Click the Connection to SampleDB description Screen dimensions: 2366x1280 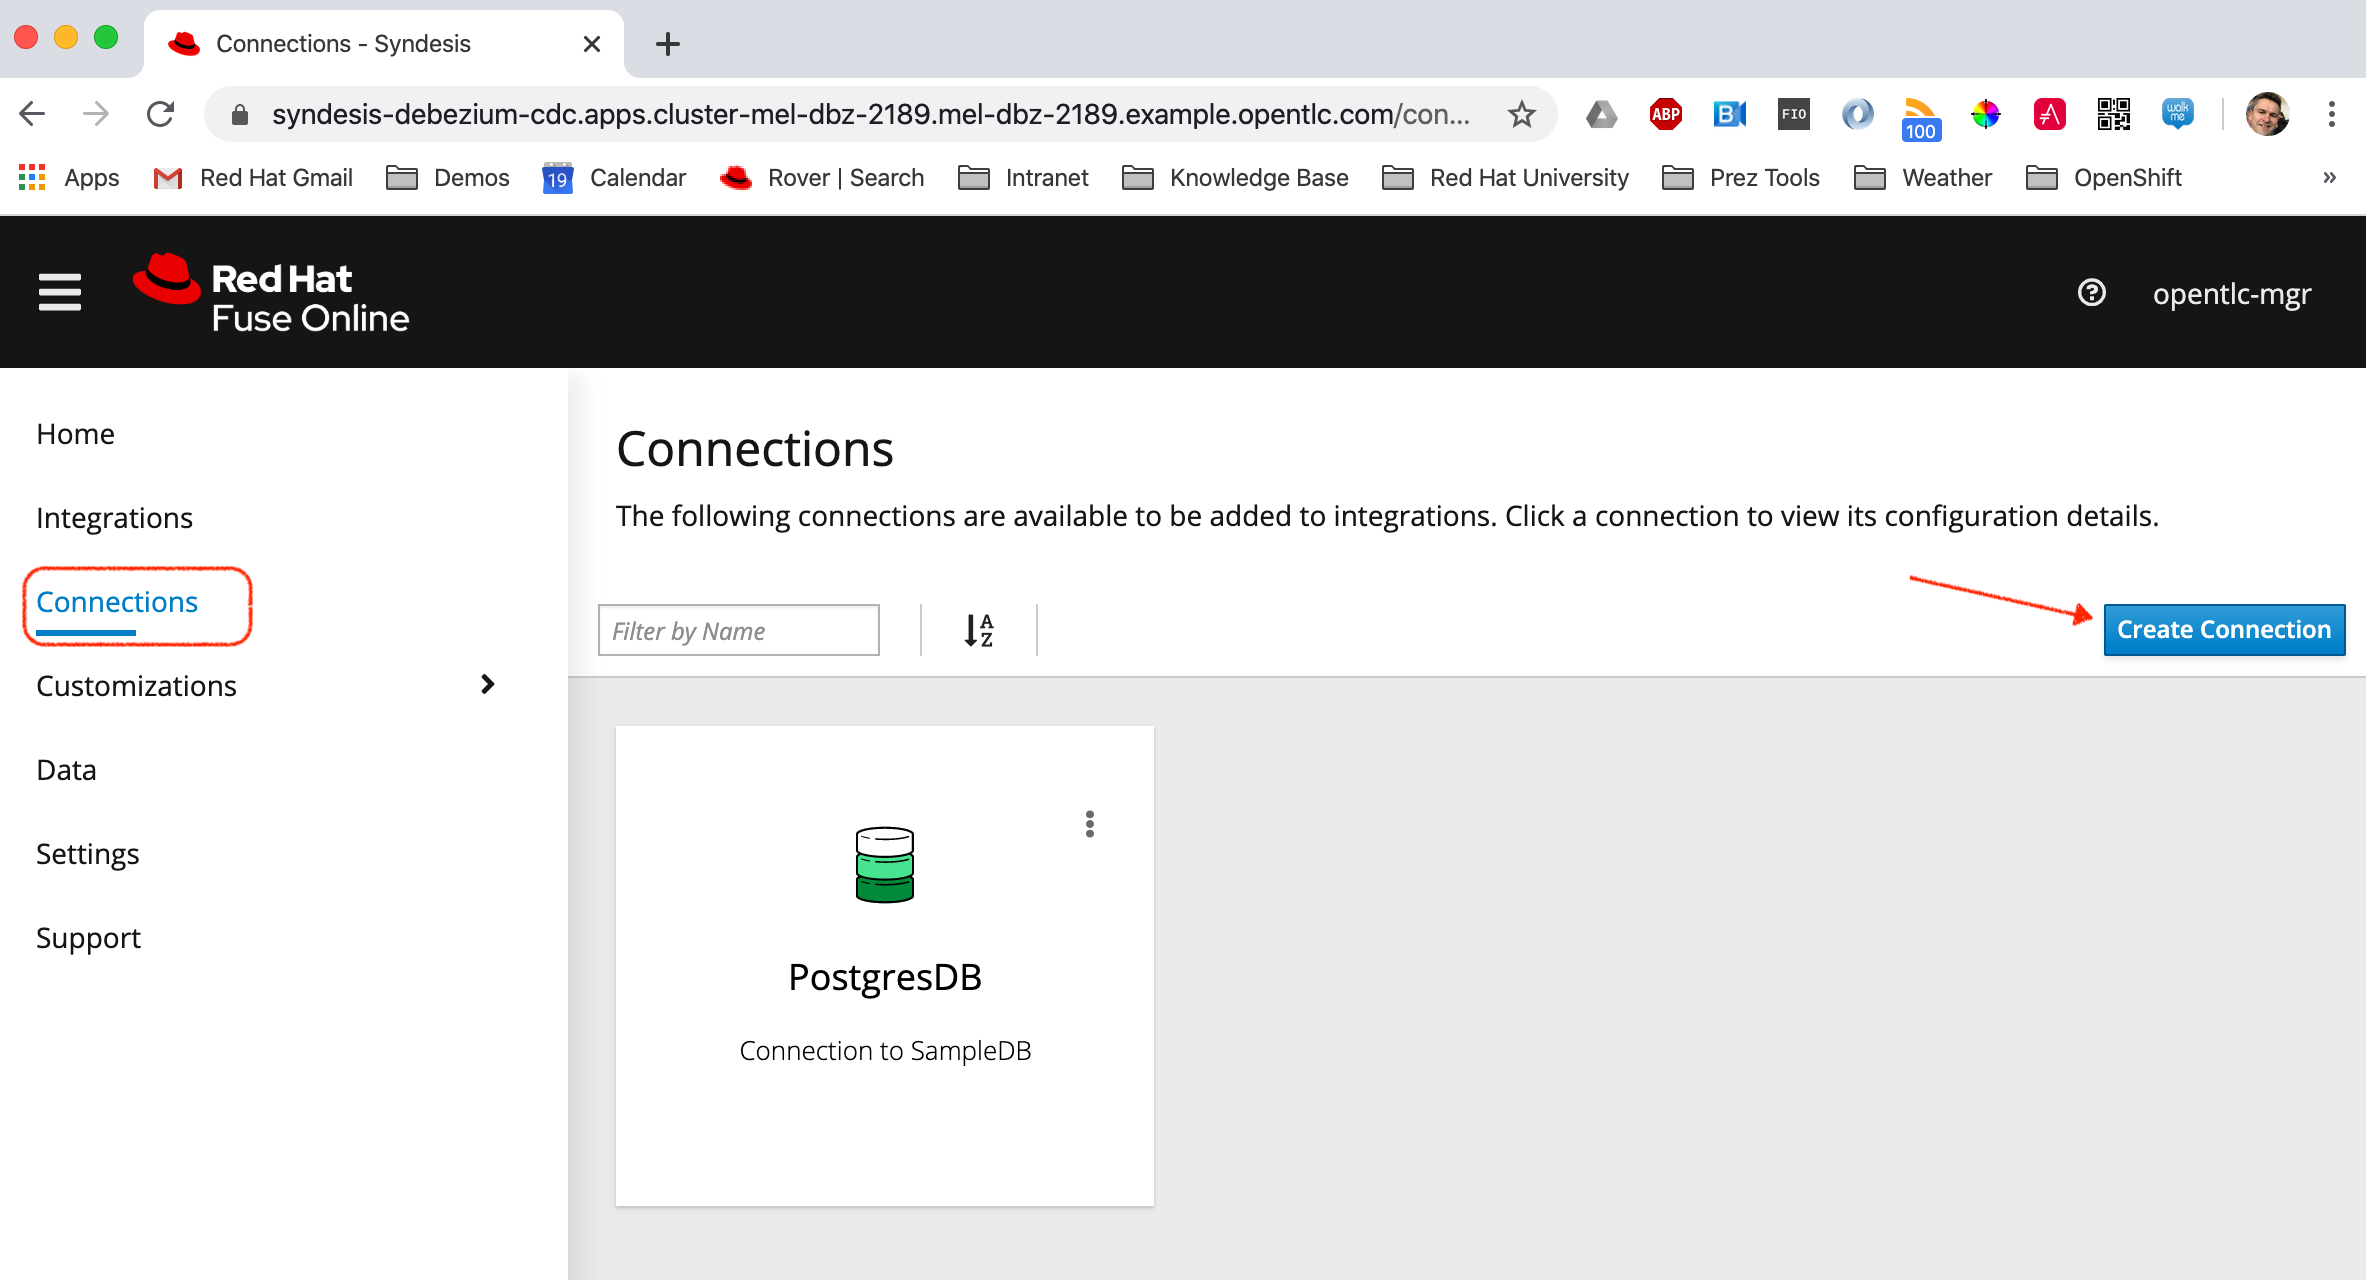tap(885, 1051)
